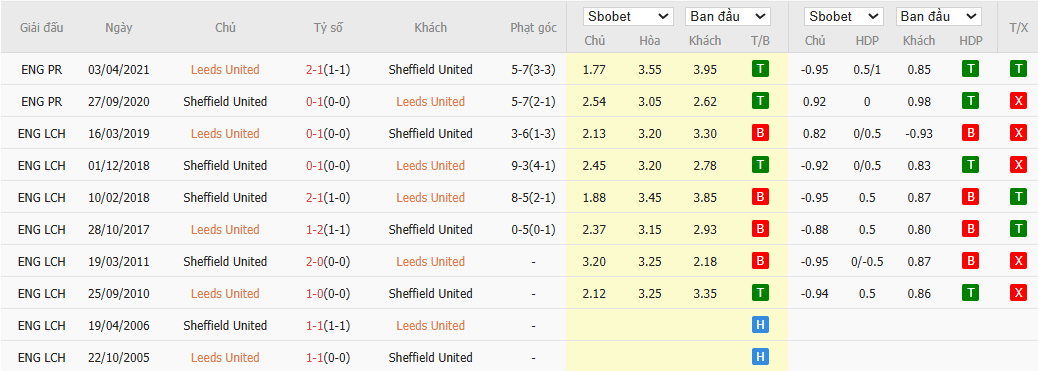Click red X badge in 01/12/2018 T/X column
1038x371 pixels.
coord(1017,165)
